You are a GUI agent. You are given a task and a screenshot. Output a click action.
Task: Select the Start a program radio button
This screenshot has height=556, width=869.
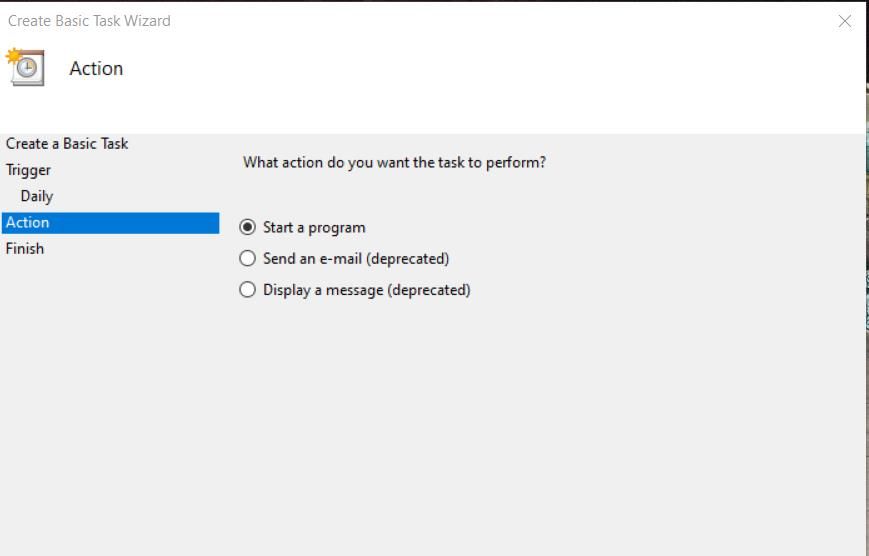point(248,227)
